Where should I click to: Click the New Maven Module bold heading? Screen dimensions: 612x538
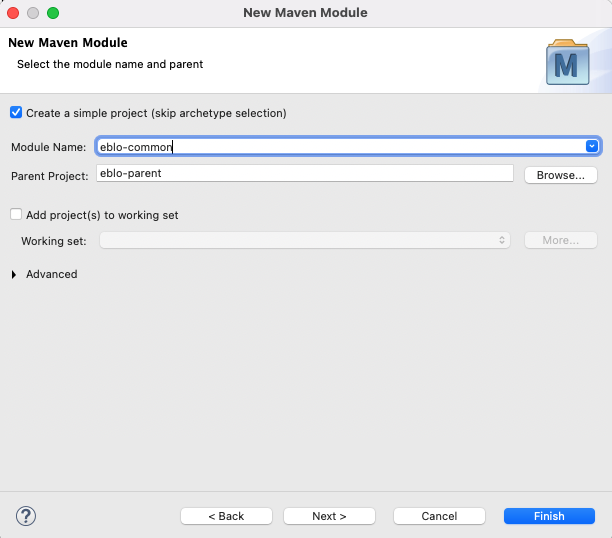(68, 42)
